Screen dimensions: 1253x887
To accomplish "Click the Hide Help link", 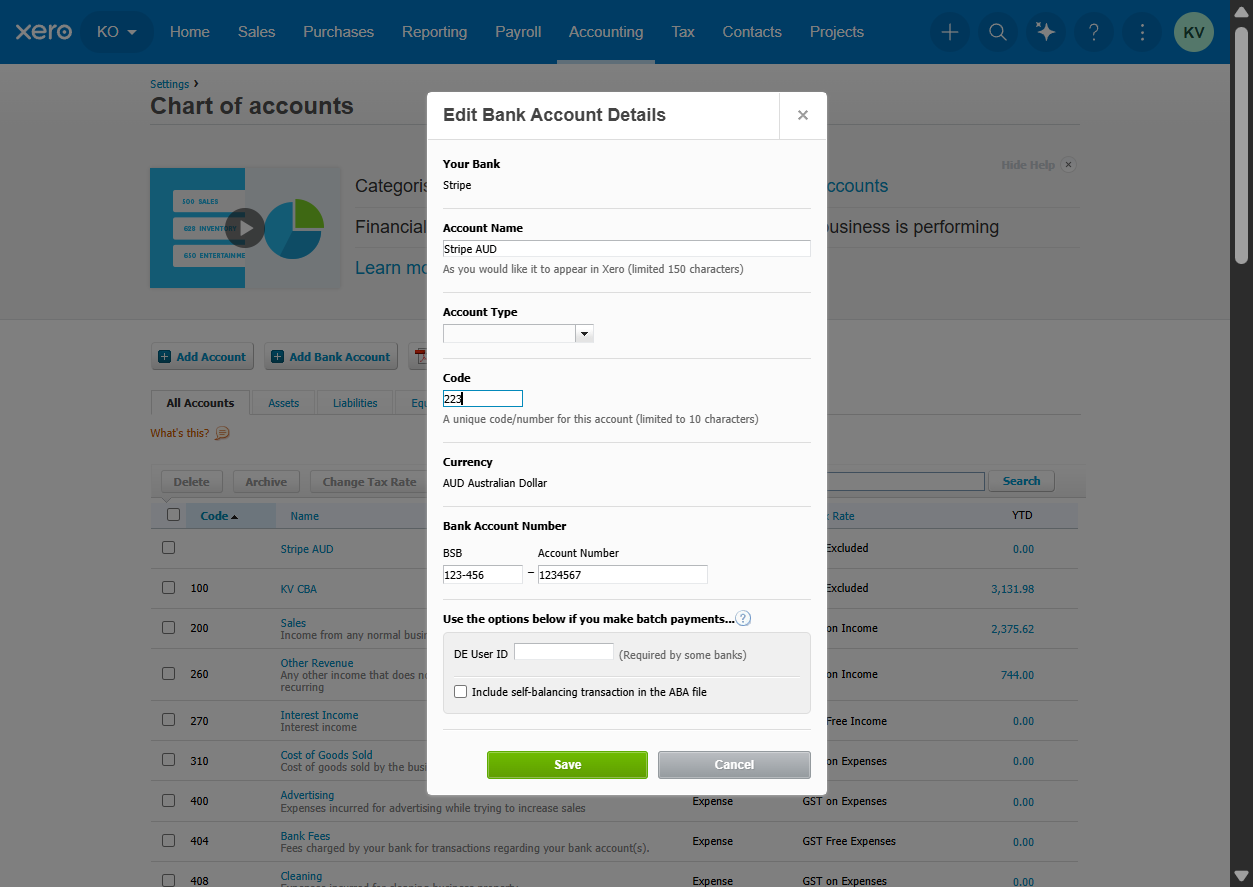I will click(1028, 165).
